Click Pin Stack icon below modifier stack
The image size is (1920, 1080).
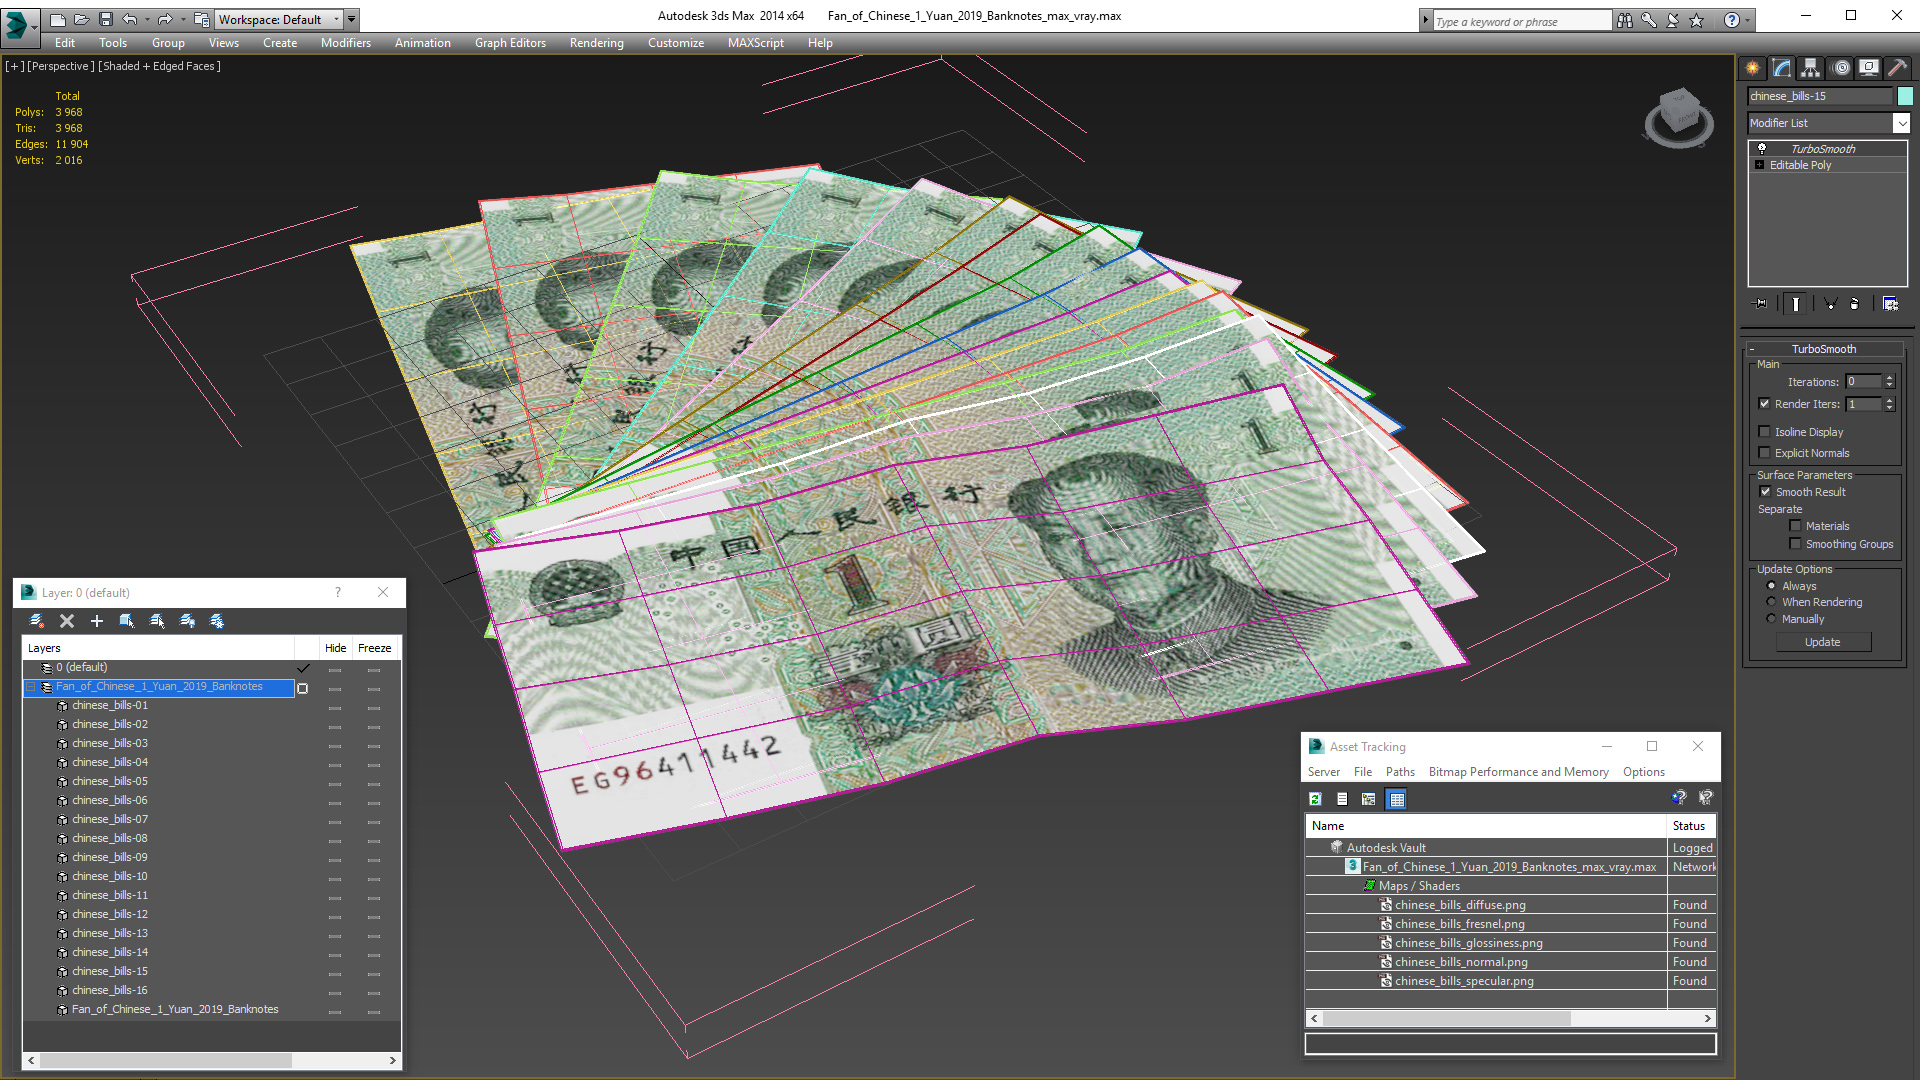[x=1761, y=304]
